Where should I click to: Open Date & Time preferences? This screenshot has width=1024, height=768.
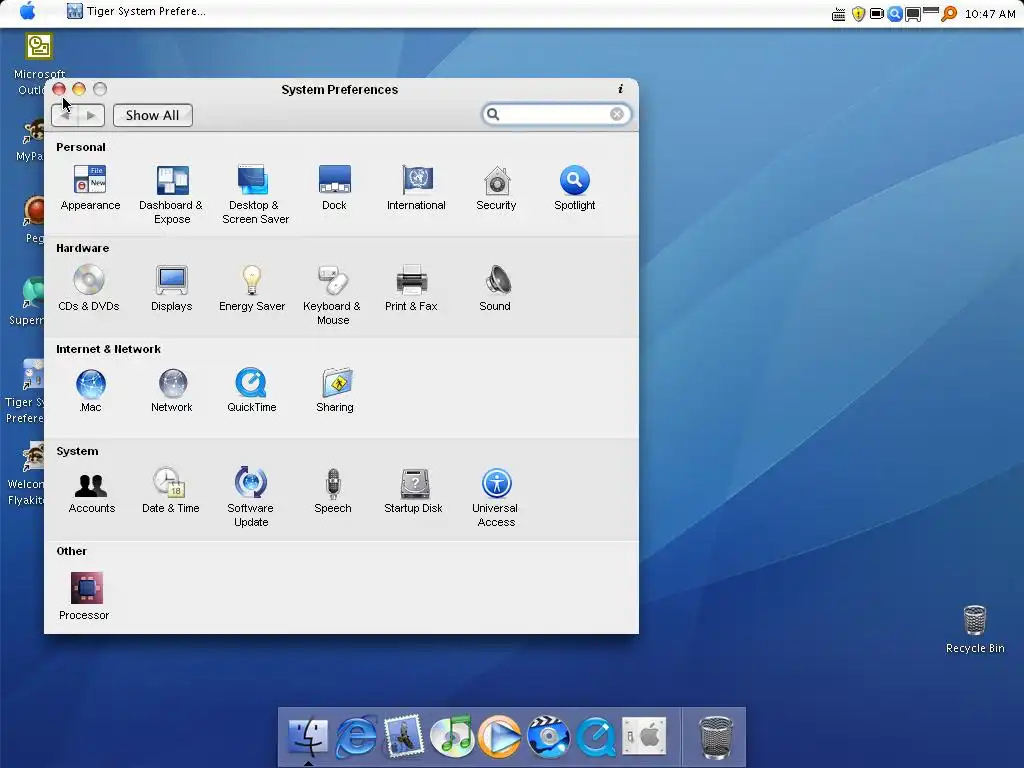(170, 491)
